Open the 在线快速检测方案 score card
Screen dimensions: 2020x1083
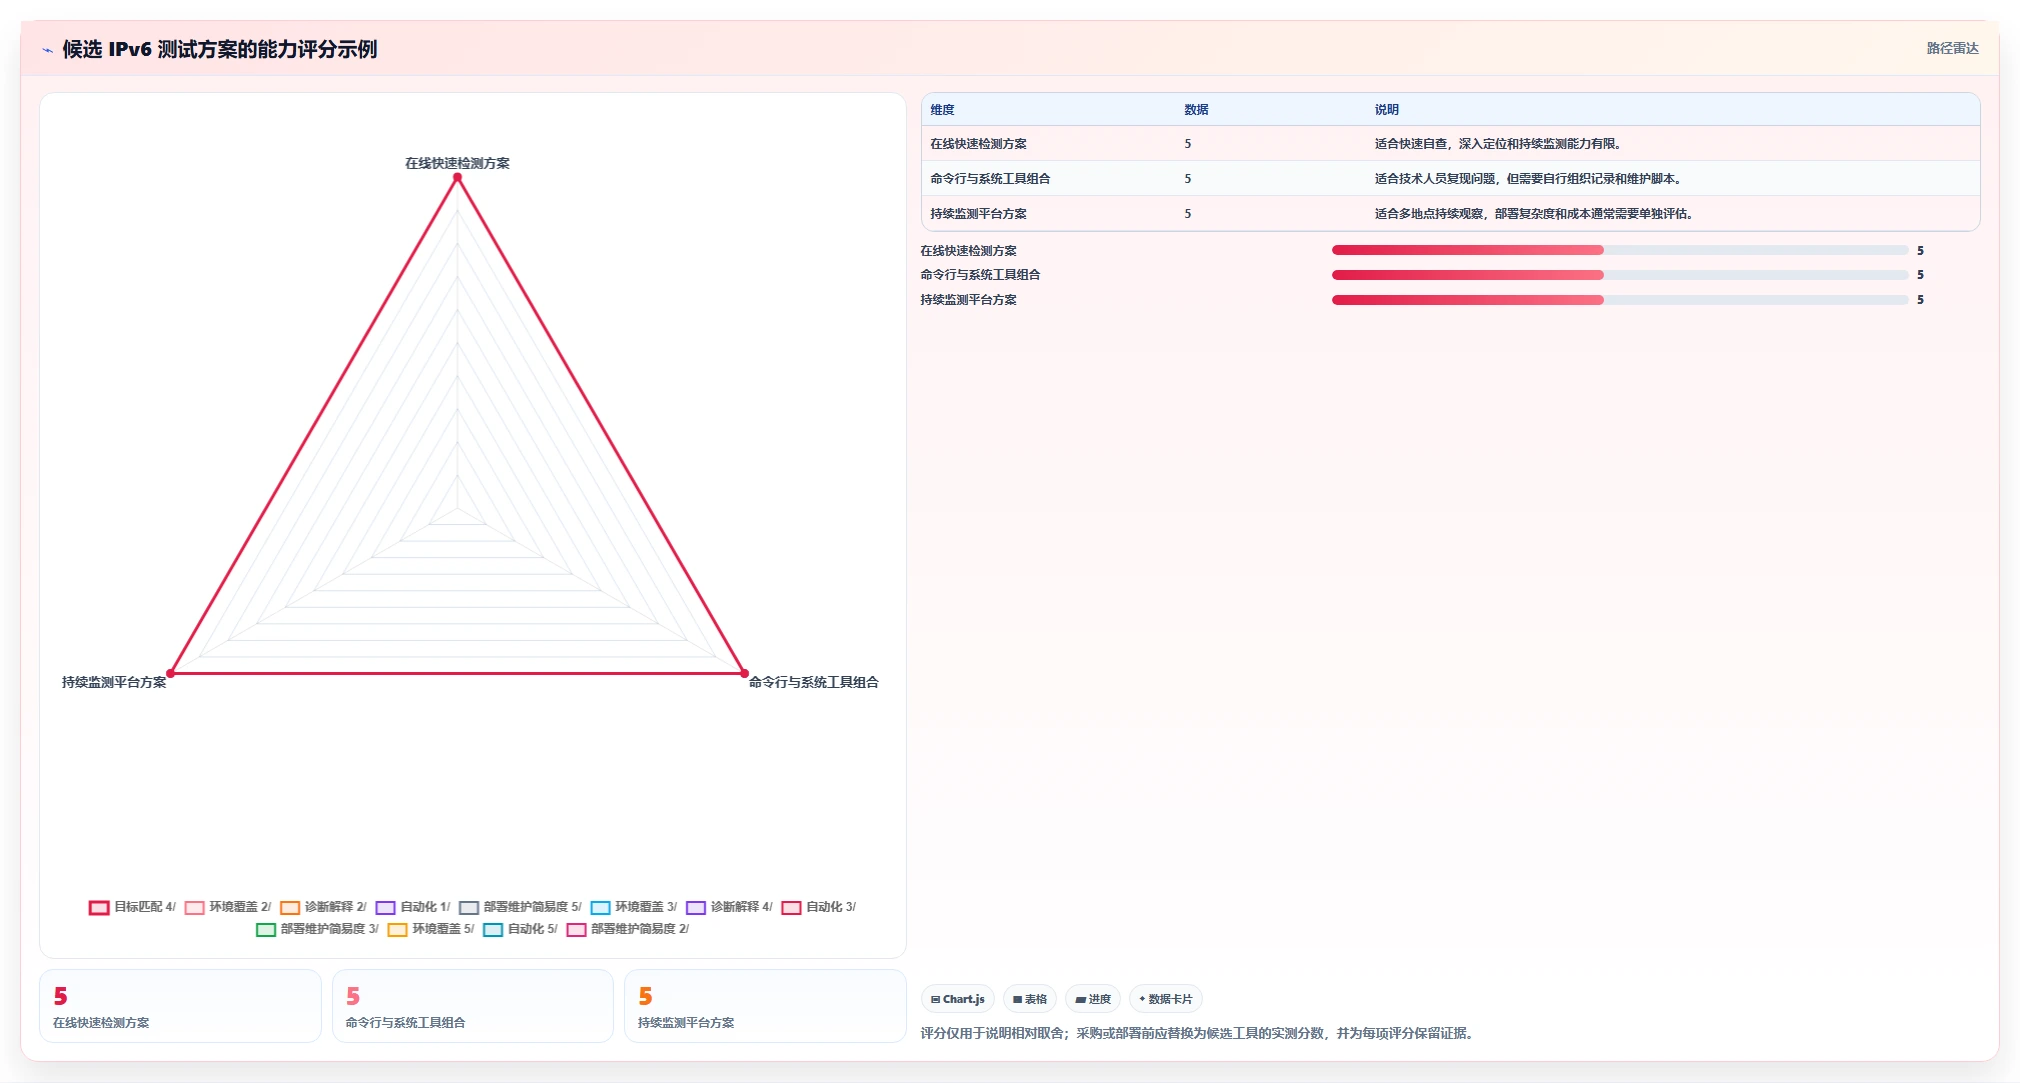click(x=180, y=1006)
